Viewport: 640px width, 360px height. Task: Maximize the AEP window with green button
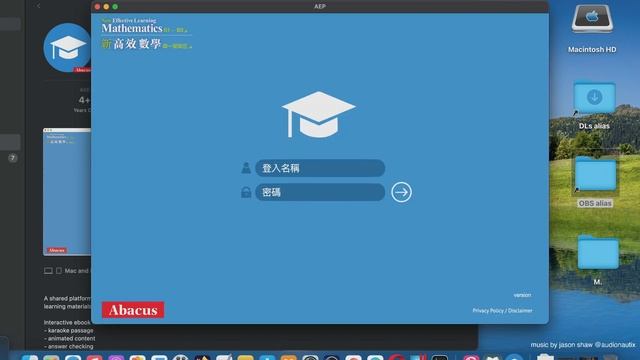click(115, 7)
